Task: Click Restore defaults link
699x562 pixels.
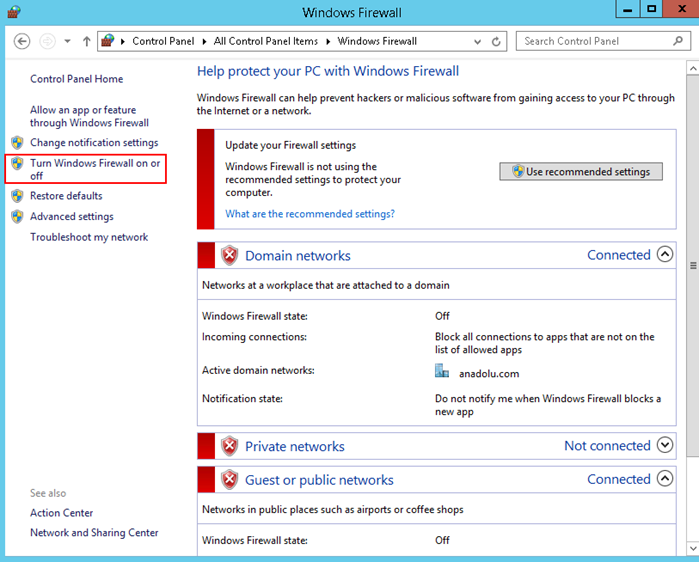Action: pyautogui.click(x=66, y=196)
